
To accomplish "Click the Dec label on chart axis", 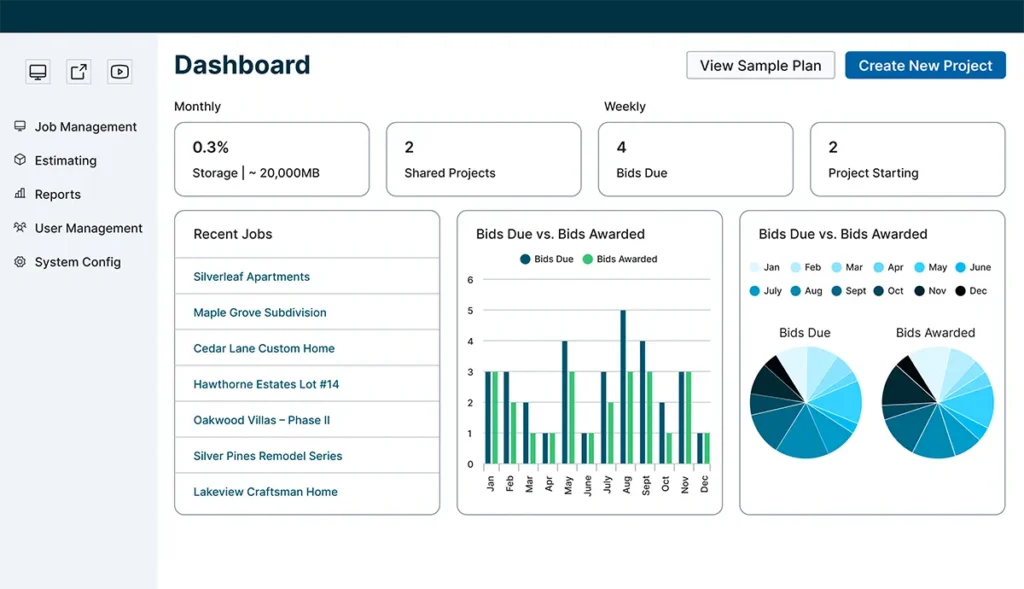I will click(x=704, y=484).
